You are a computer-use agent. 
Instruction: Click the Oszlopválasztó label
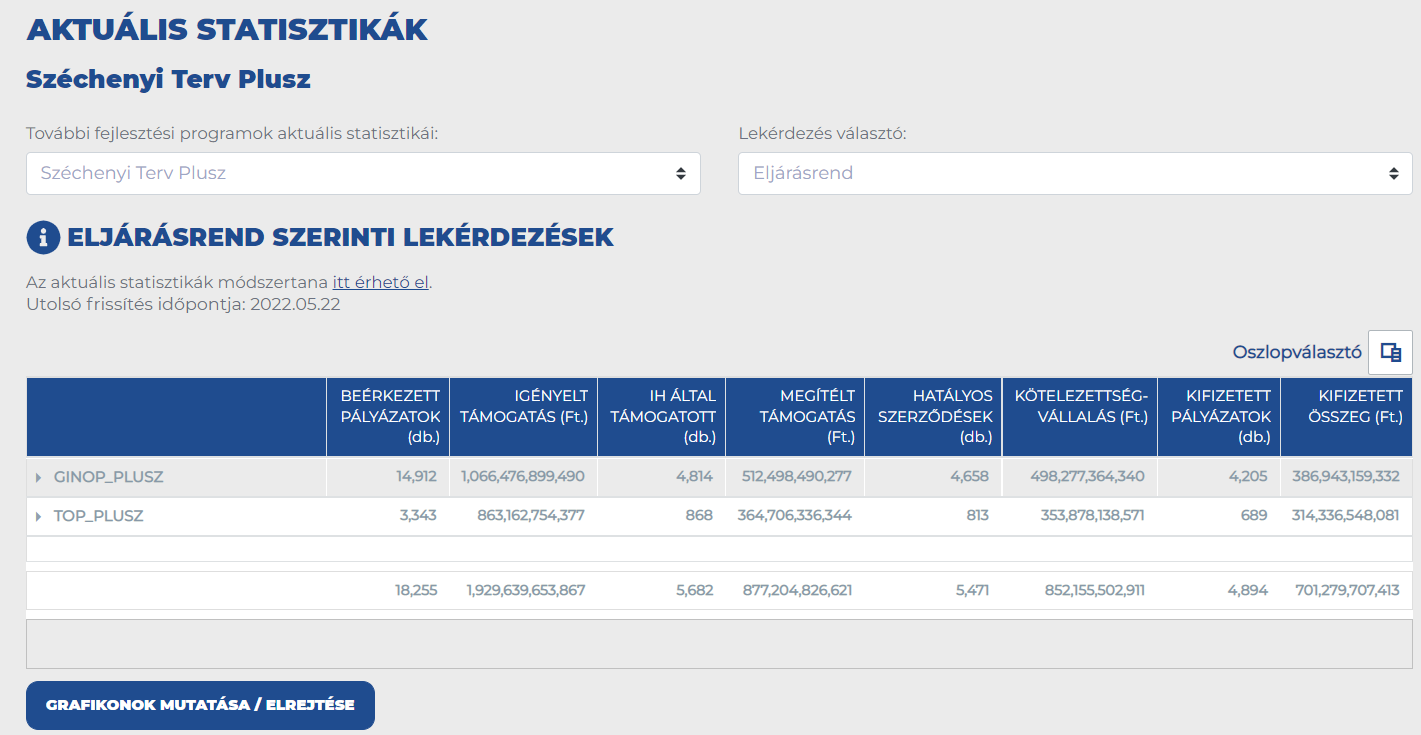(1297, 352)
